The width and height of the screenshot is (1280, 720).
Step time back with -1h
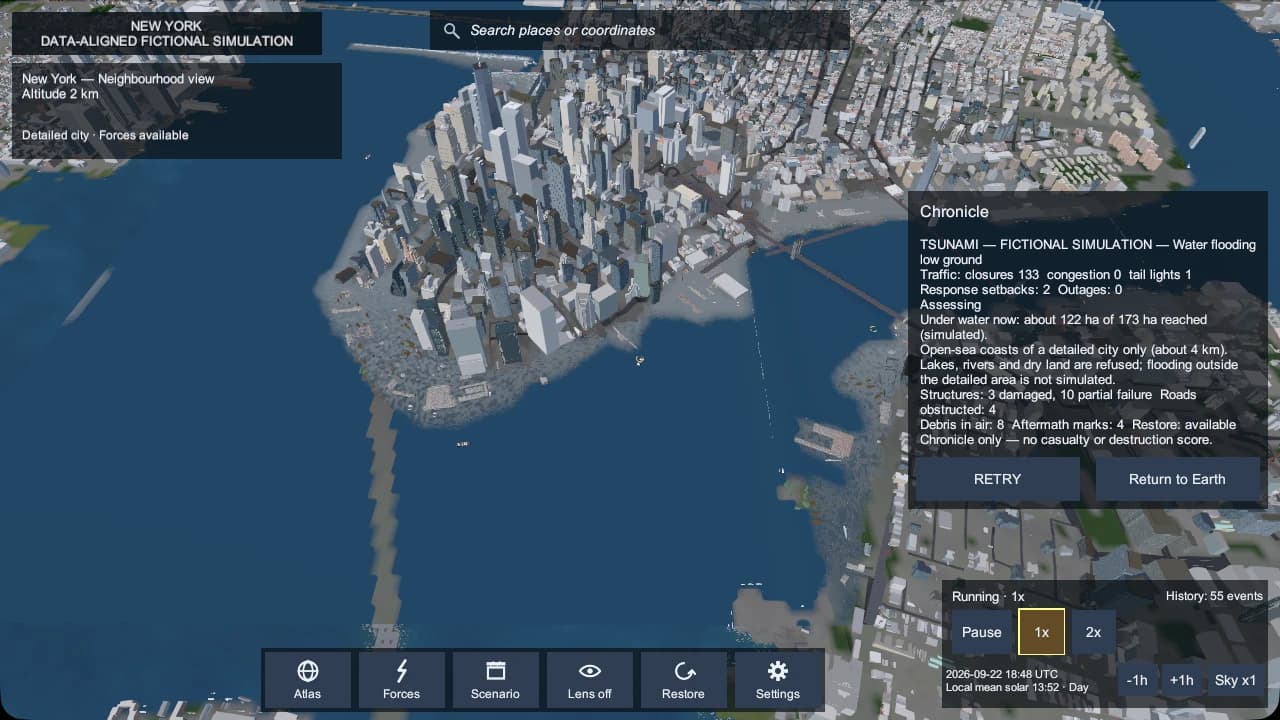(x=1137, y=680)
